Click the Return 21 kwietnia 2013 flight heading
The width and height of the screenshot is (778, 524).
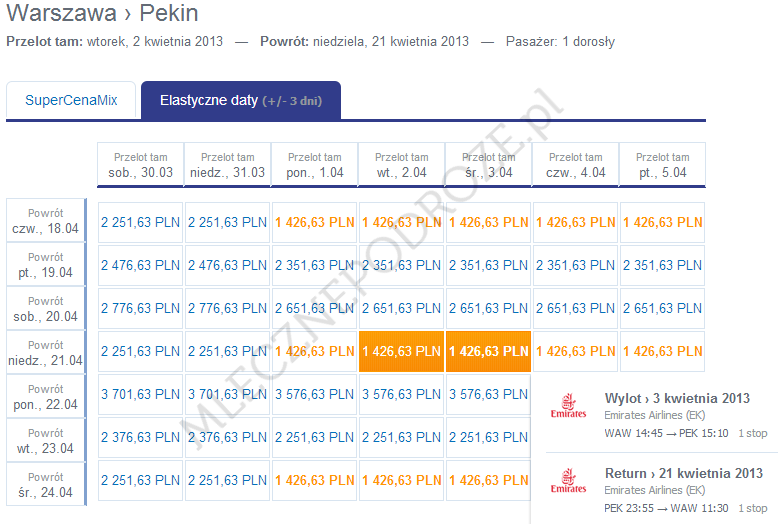pyautogui.click(x=683, y=473)
